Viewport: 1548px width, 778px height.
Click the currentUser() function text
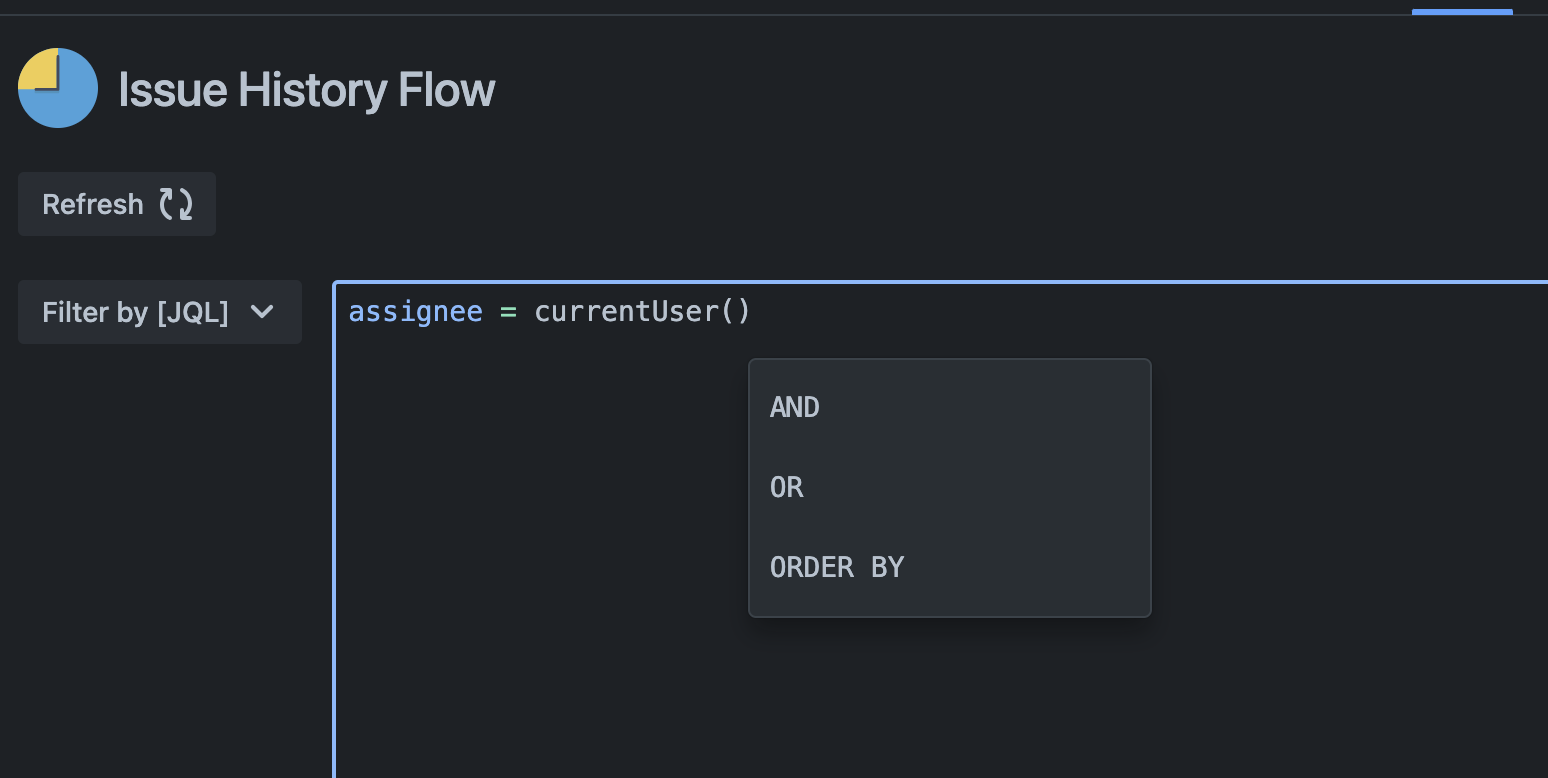pyautogui.click(x=642, y=312)
